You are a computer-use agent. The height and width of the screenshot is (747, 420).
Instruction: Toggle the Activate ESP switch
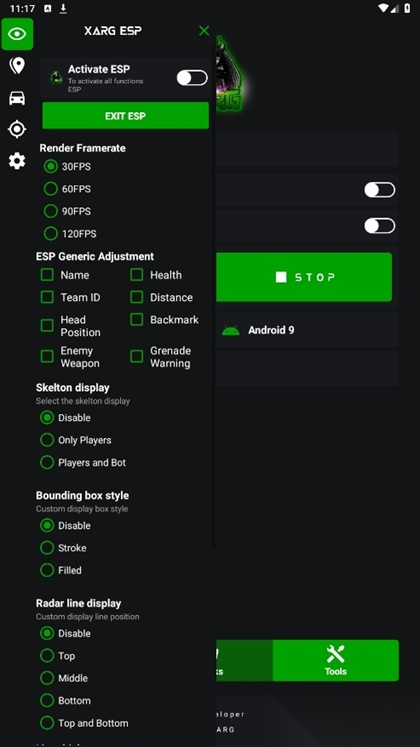pos(192,78)
